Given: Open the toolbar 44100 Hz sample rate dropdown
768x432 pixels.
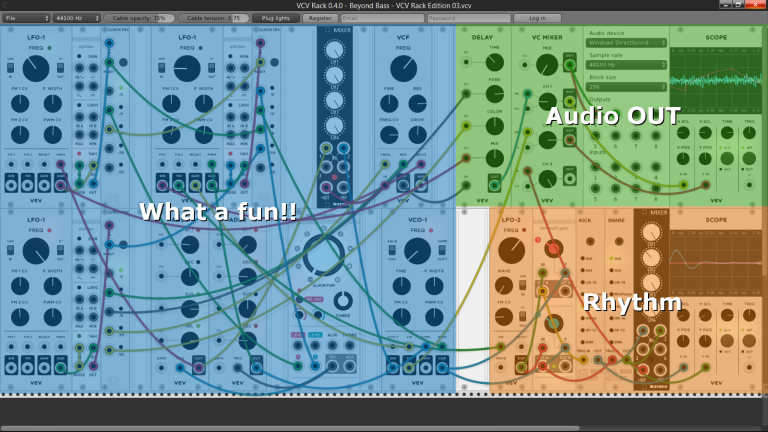Looking at the screenshot, I should (77, 18).
